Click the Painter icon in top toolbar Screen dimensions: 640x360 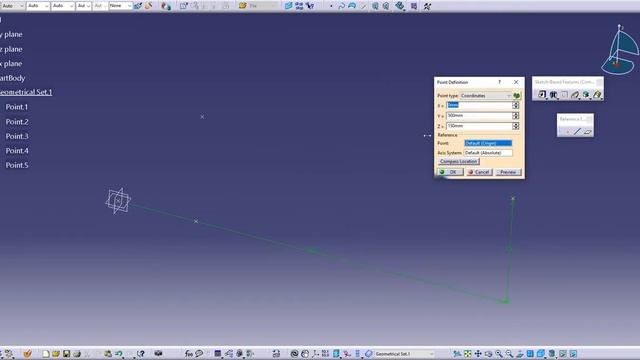[138, 6]
